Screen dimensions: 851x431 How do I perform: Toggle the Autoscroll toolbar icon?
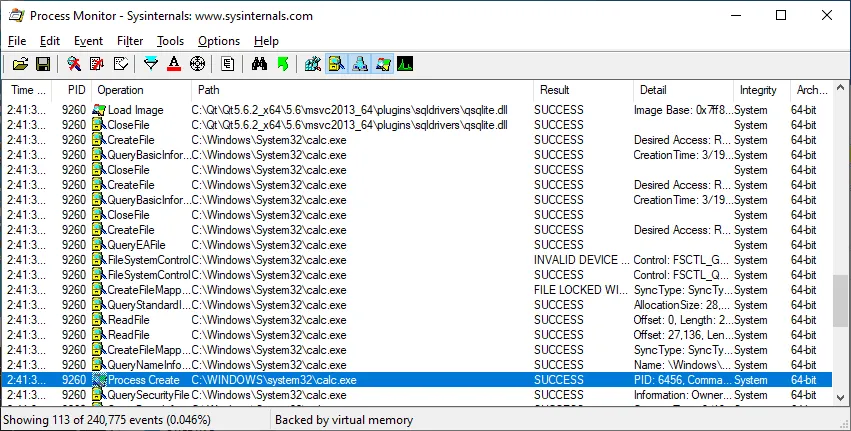[x=97, y=64]
